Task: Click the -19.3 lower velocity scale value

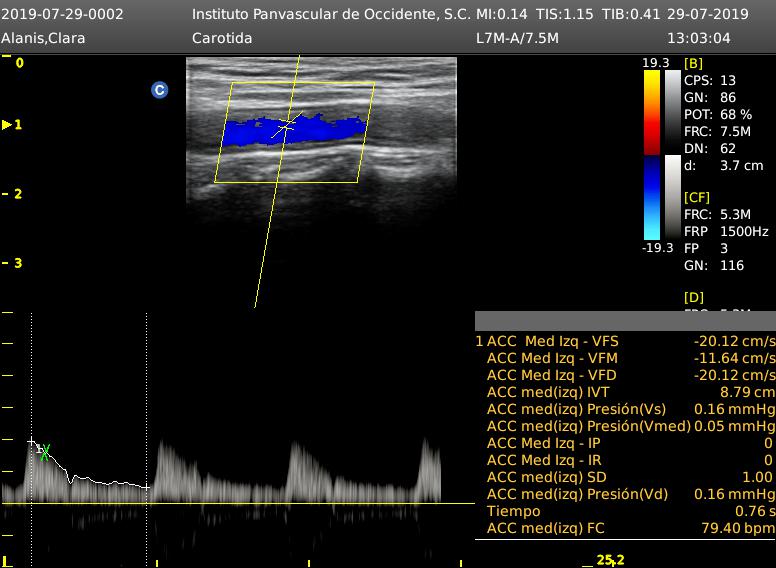Action: [x=658, y=247]
